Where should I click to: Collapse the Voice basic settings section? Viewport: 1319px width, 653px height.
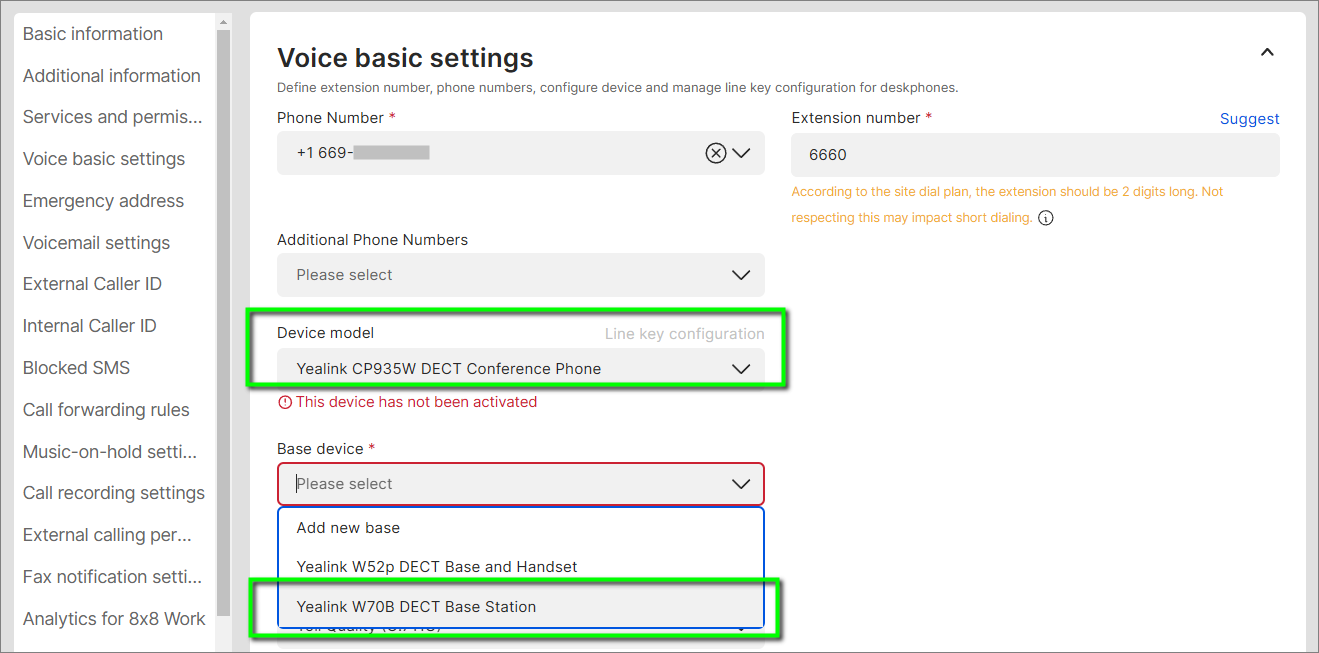point(1267,52)
